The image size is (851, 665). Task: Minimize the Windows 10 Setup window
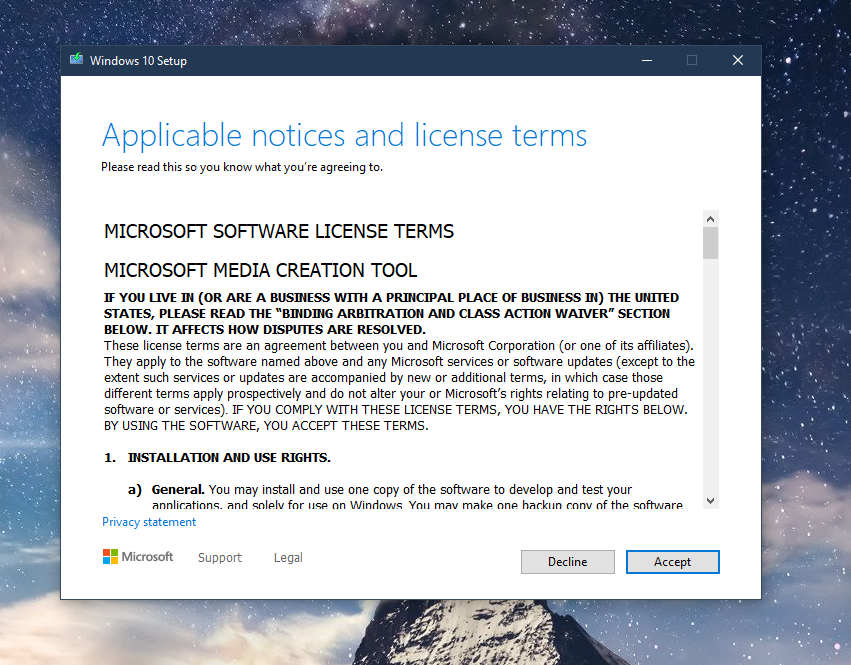click(647, 60)
